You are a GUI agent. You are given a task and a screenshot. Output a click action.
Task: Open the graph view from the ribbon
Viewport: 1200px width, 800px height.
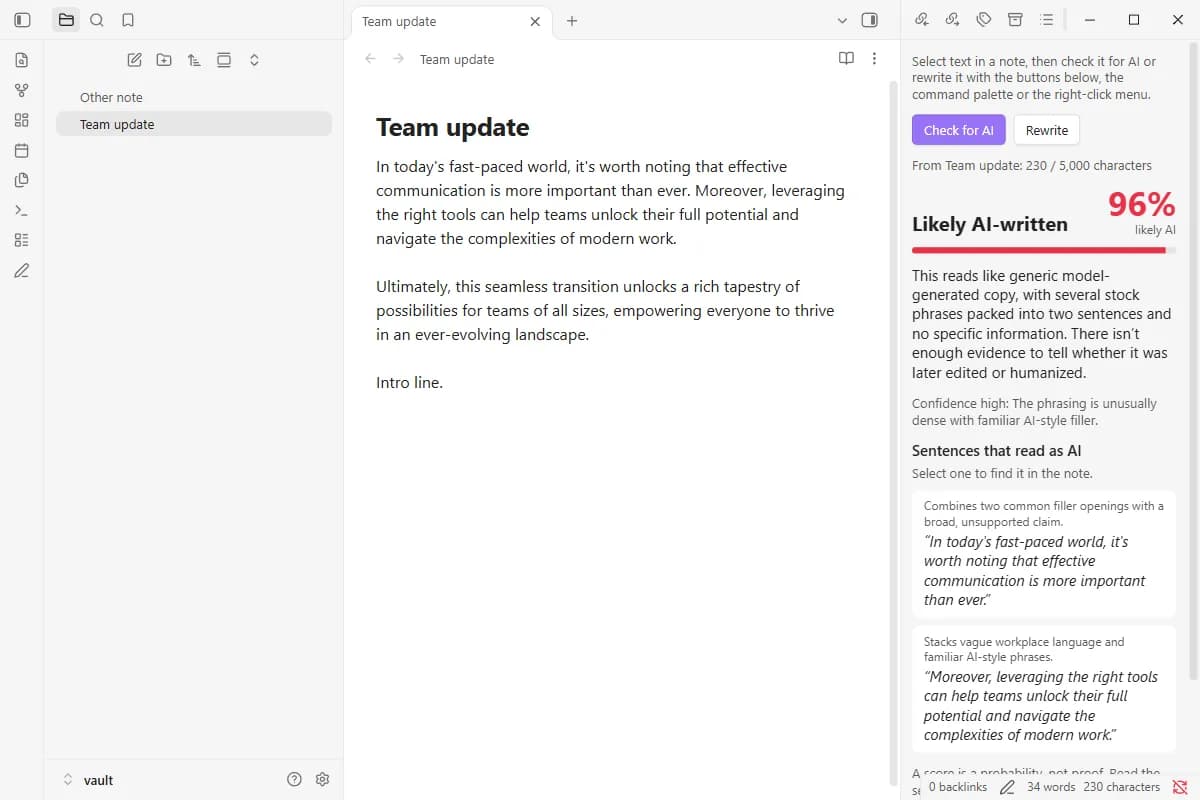click(x=22, y=90)
